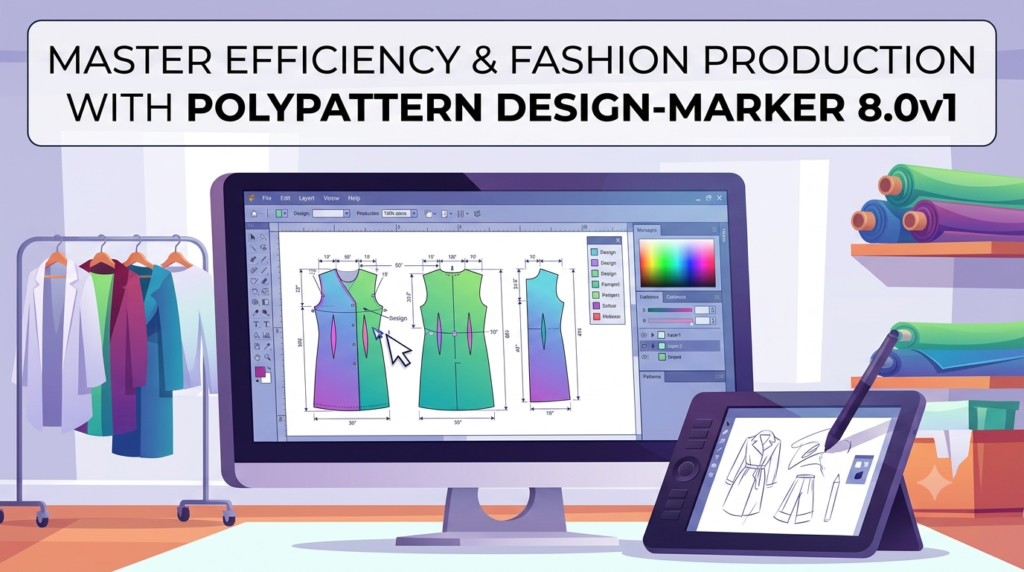The height and width of the screenshot is (572, 1024).
Task: Switch to the Cotanuos tab
Action: pos(676,297)
